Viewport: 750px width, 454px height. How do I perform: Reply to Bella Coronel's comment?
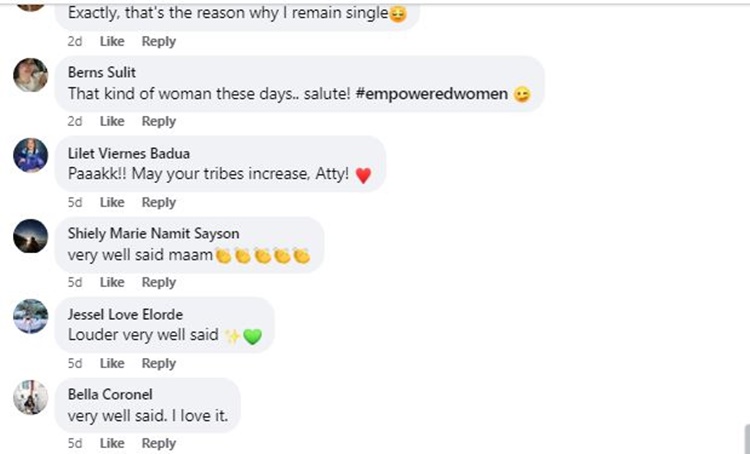pyautogui.click(x=158, y=443)
